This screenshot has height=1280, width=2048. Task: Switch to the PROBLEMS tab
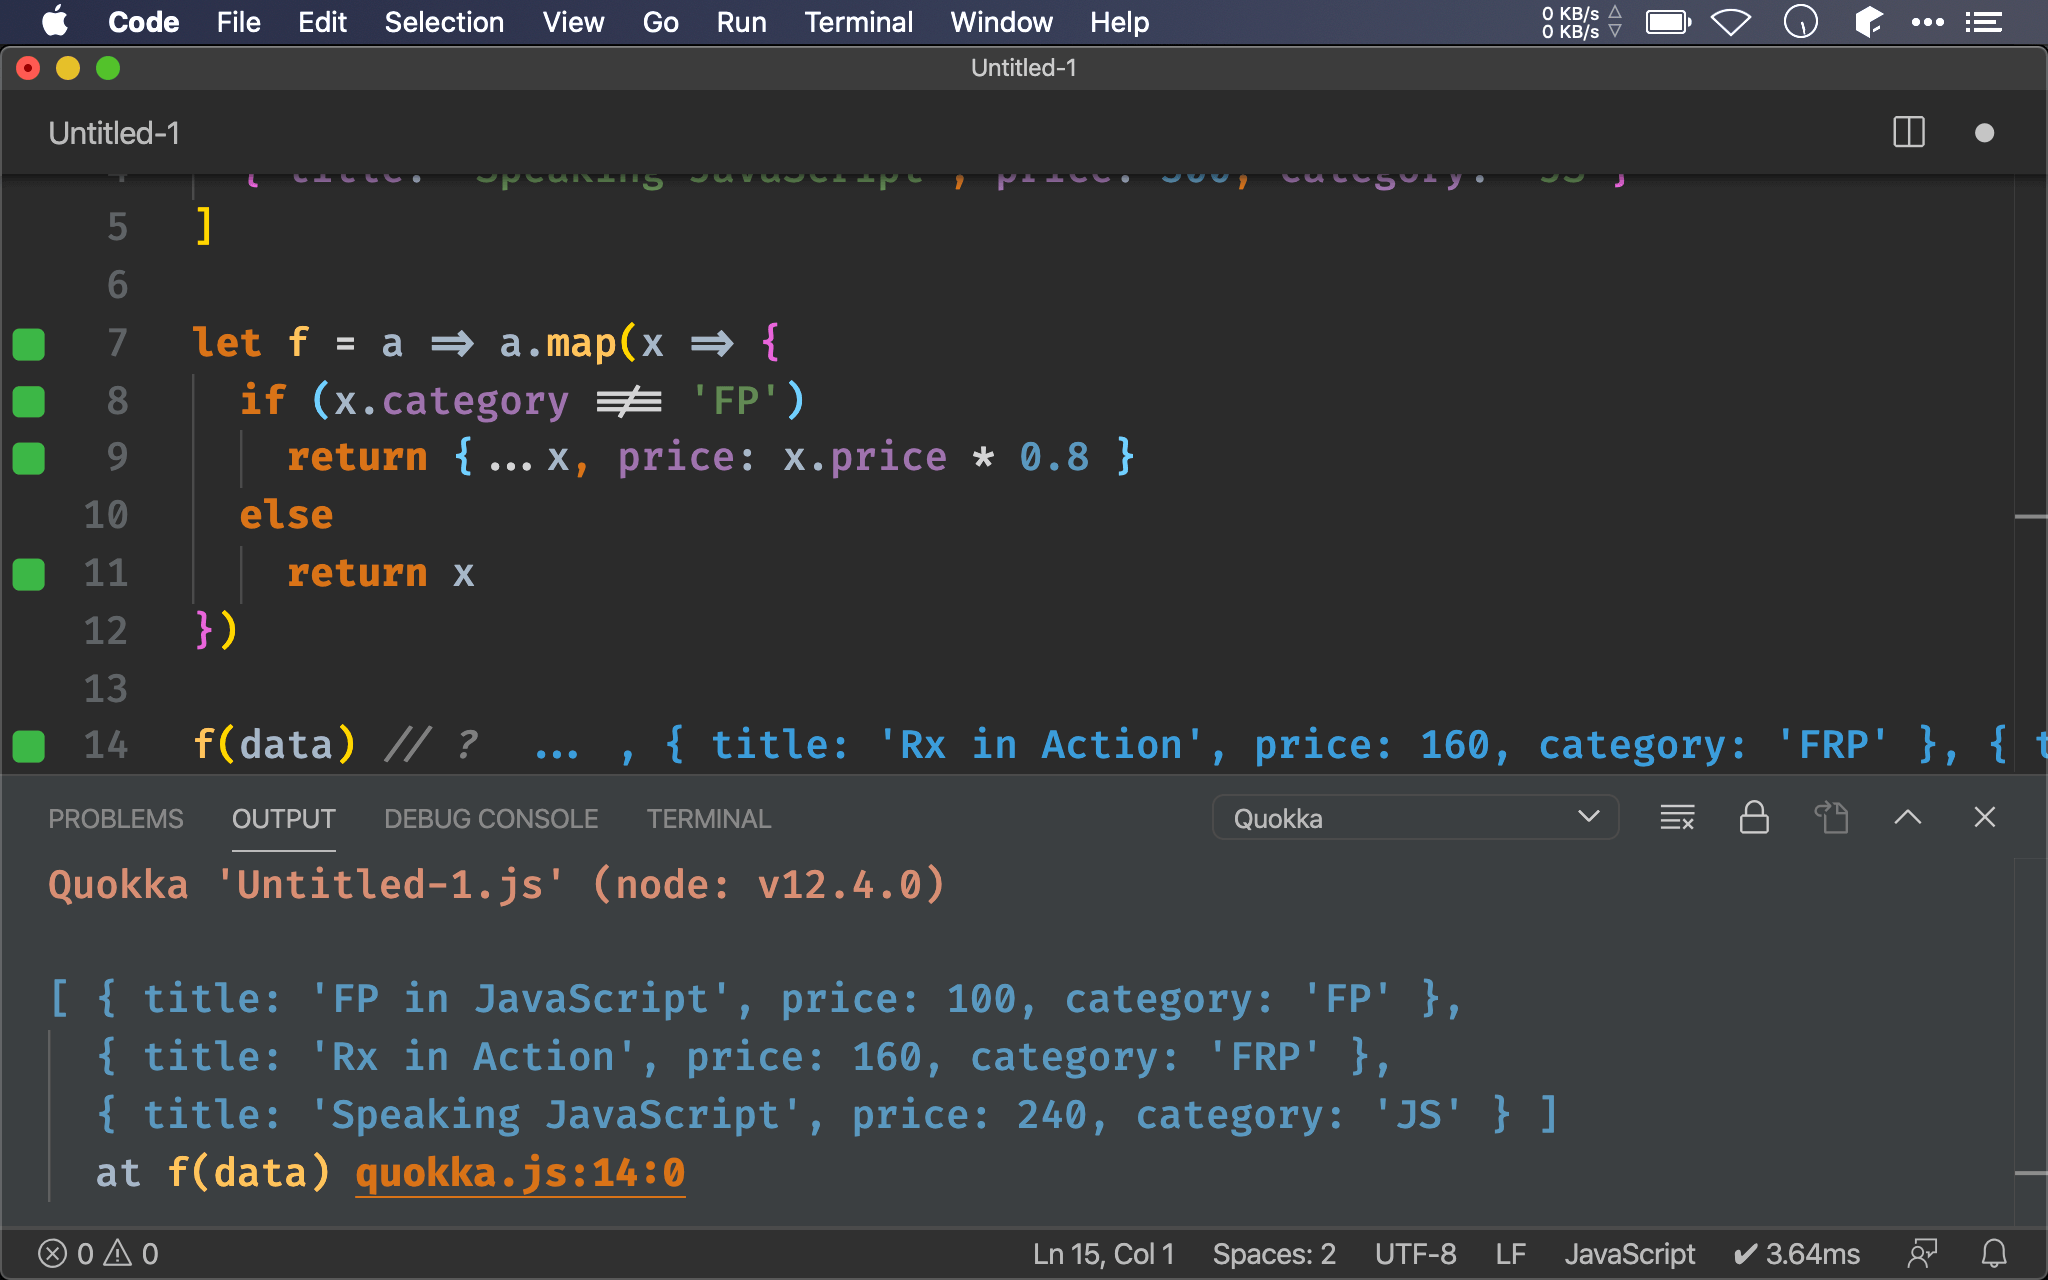point(116,819)
